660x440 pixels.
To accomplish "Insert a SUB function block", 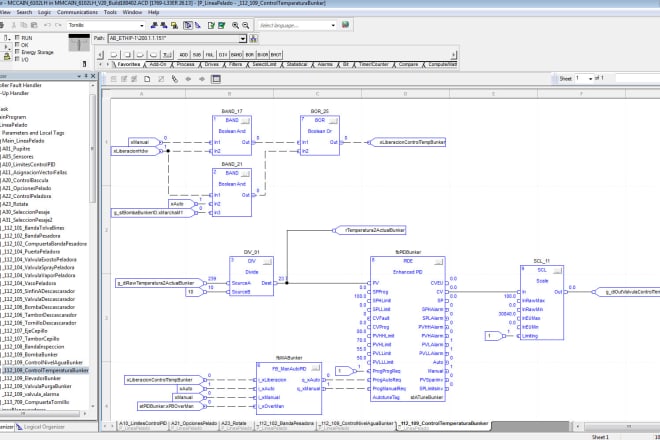I will (x=197, y=55).
